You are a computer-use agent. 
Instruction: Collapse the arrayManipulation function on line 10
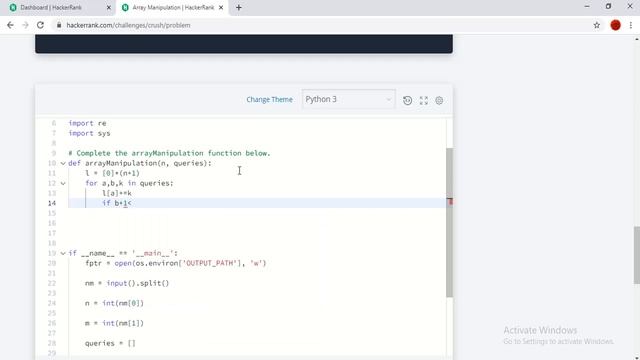[63, 163]
